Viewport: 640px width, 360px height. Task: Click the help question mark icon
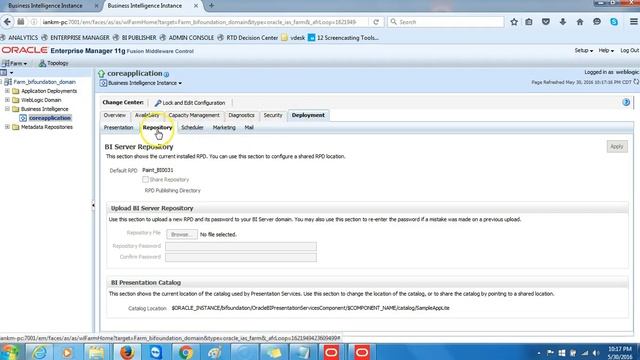tap(626, 102)
